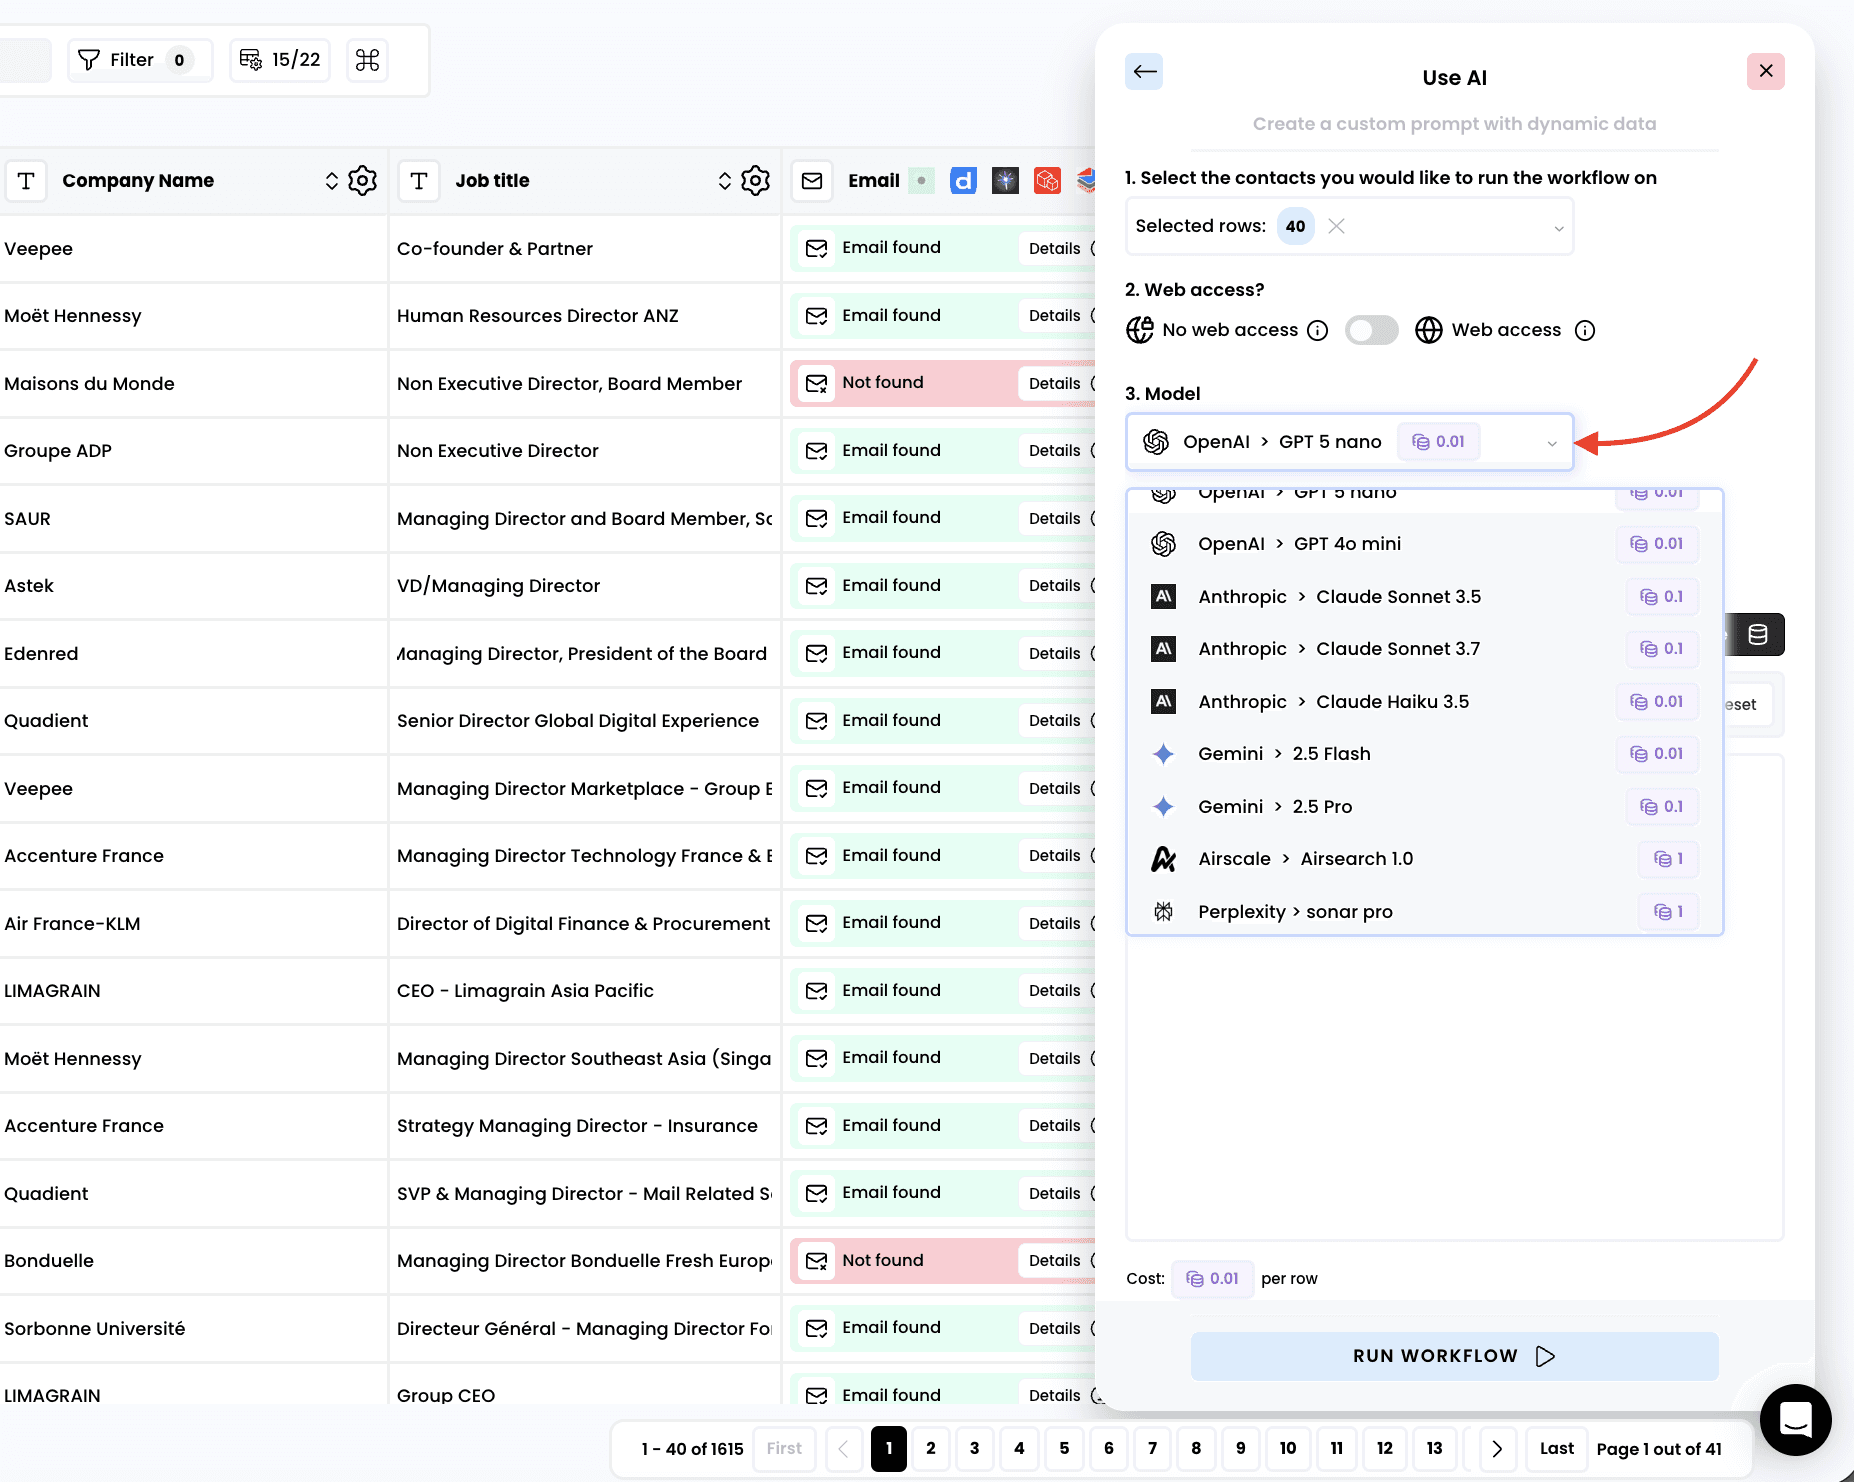Select OpenAI GPT 4o mini model

pyautogui.click(x=1424, y=544)
